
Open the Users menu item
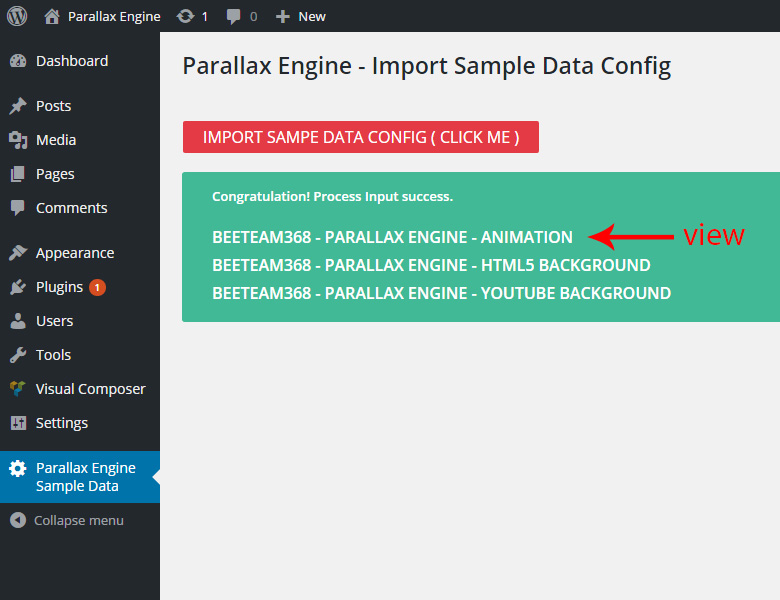coord(54,321)
